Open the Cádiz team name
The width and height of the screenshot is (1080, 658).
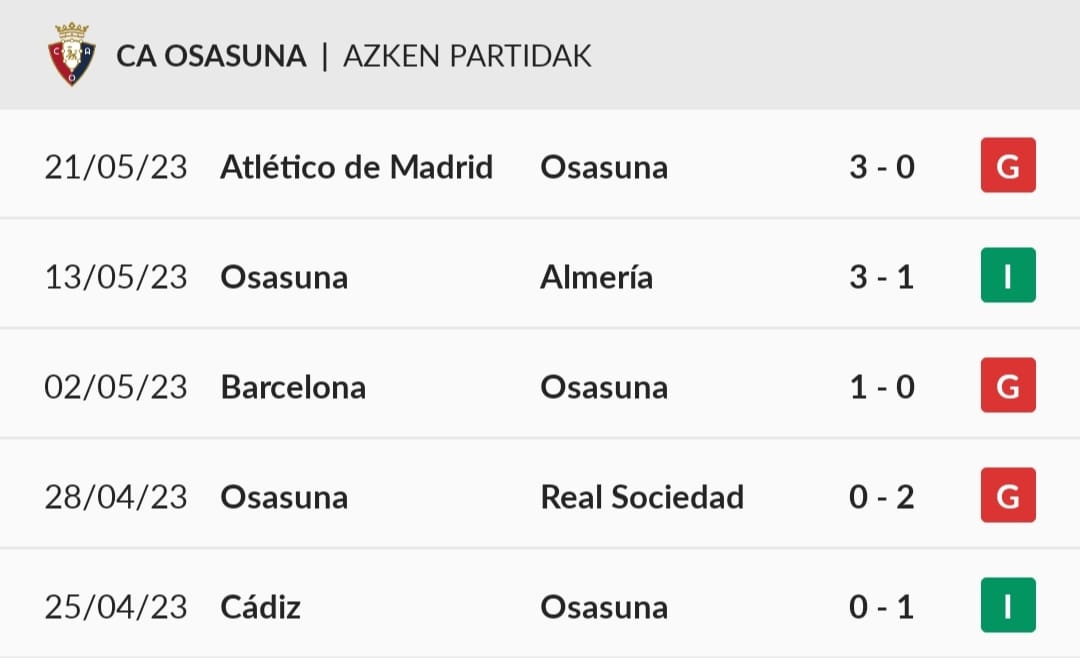tap(260, 607)
